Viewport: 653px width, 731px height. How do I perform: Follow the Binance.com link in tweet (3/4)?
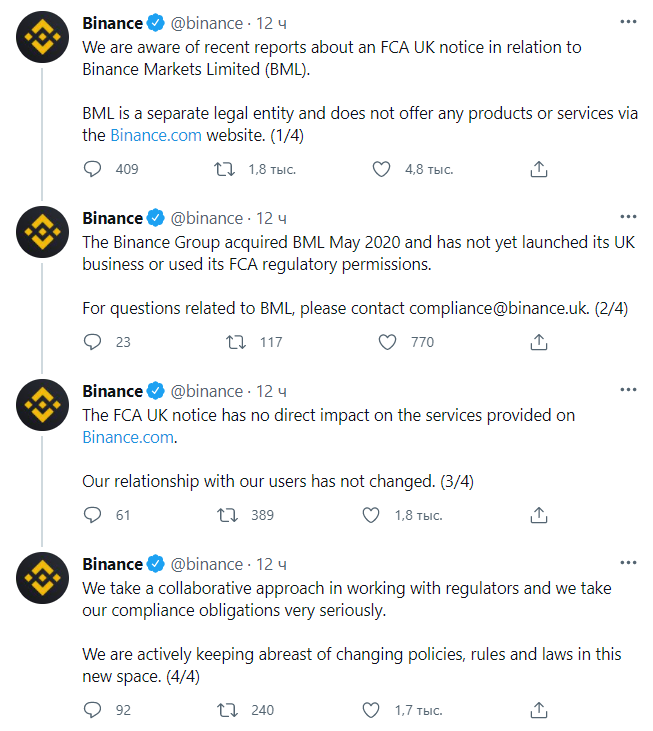tap(128, 437)
